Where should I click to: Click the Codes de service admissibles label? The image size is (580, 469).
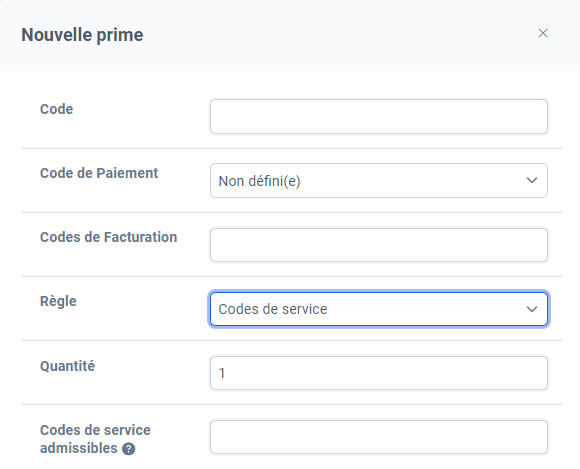point(95,439)
